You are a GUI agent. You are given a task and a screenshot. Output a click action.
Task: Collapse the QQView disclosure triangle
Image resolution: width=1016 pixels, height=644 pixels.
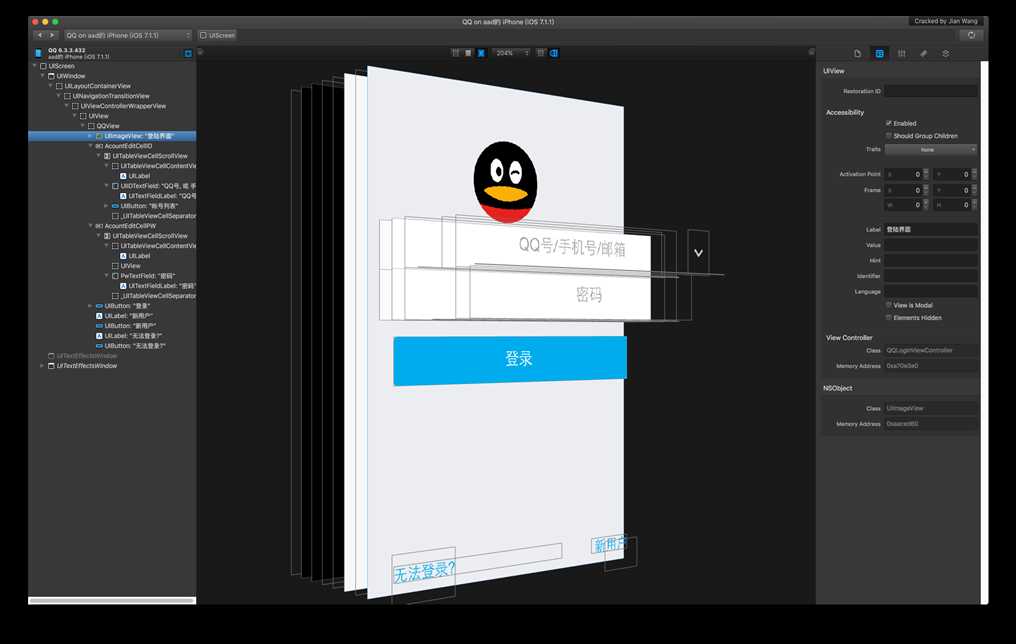pyautogui.click(x=82, y=126)
